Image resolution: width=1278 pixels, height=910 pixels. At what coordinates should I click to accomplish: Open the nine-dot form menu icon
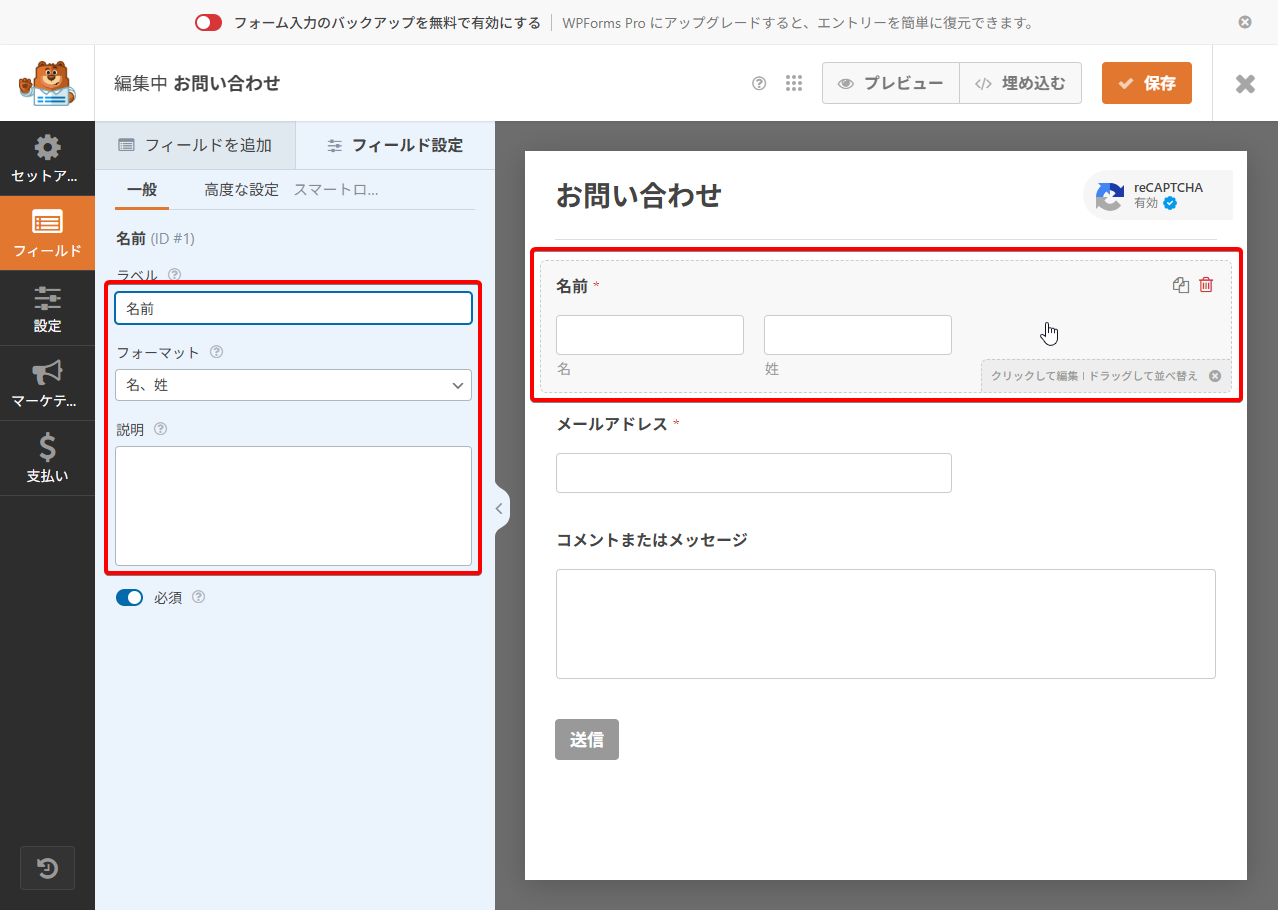(794, 84)
